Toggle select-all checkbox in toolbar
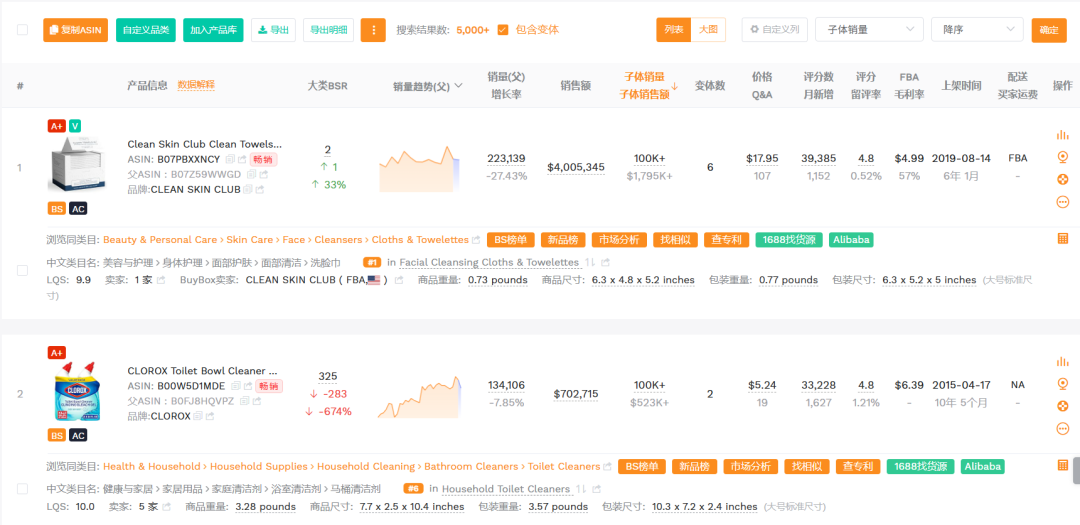 23,30
